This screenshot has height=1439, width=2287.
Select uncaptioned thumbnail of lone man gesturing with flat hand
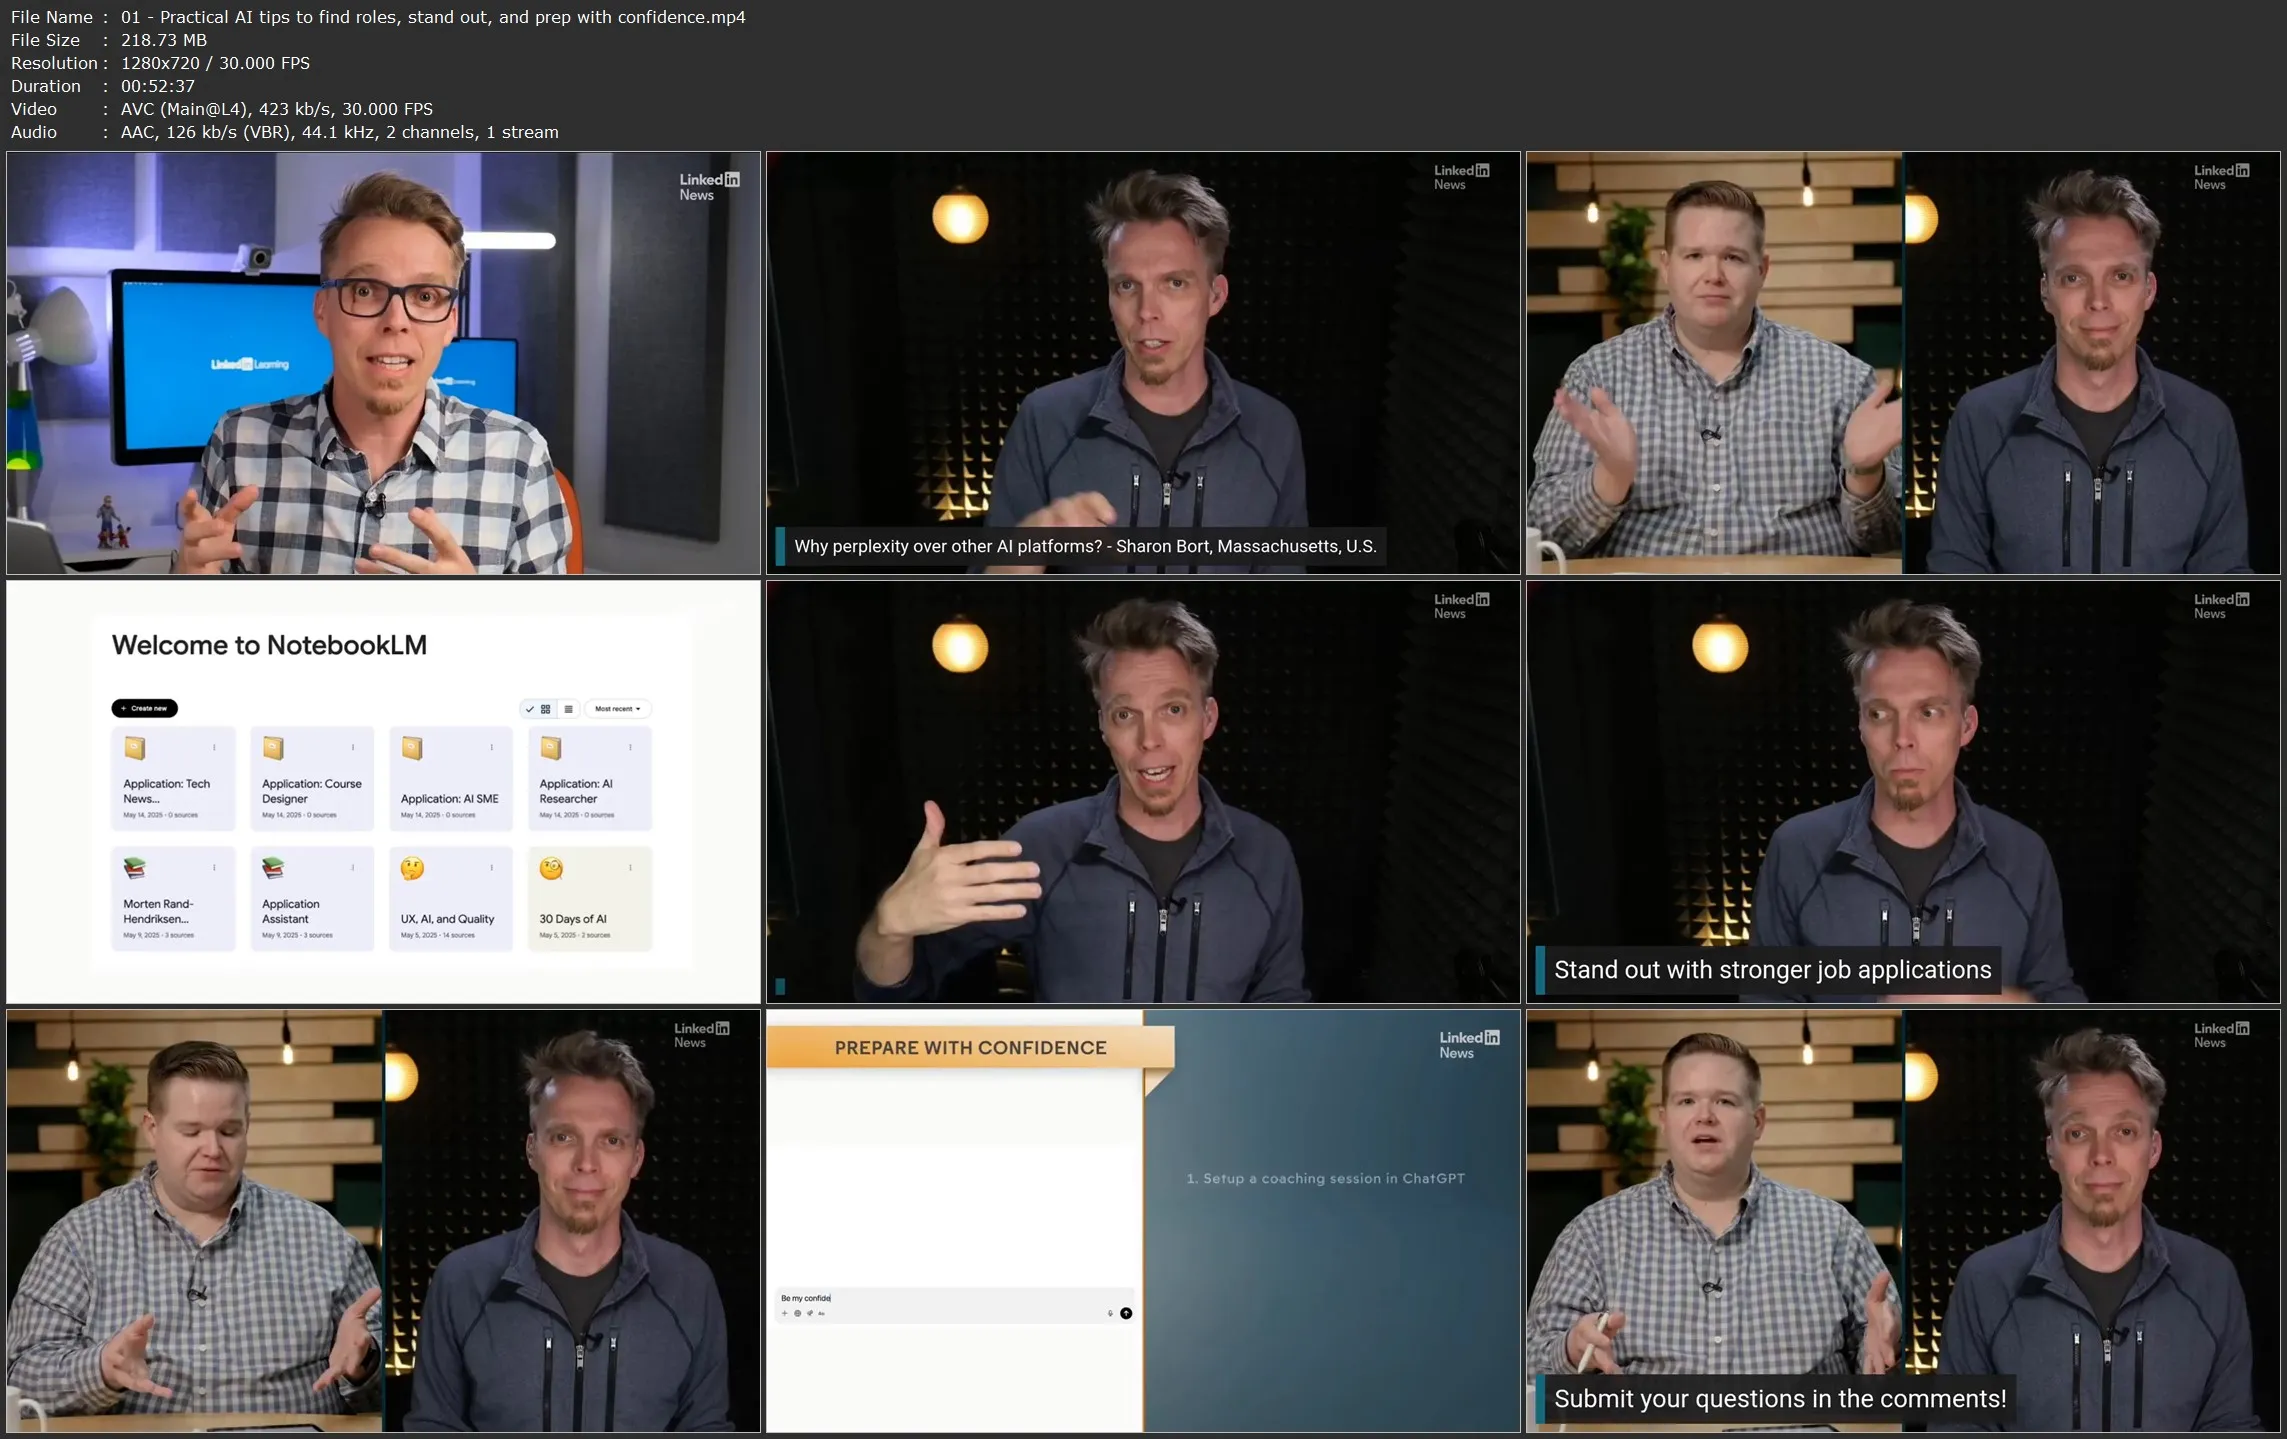click(1143, 792)
